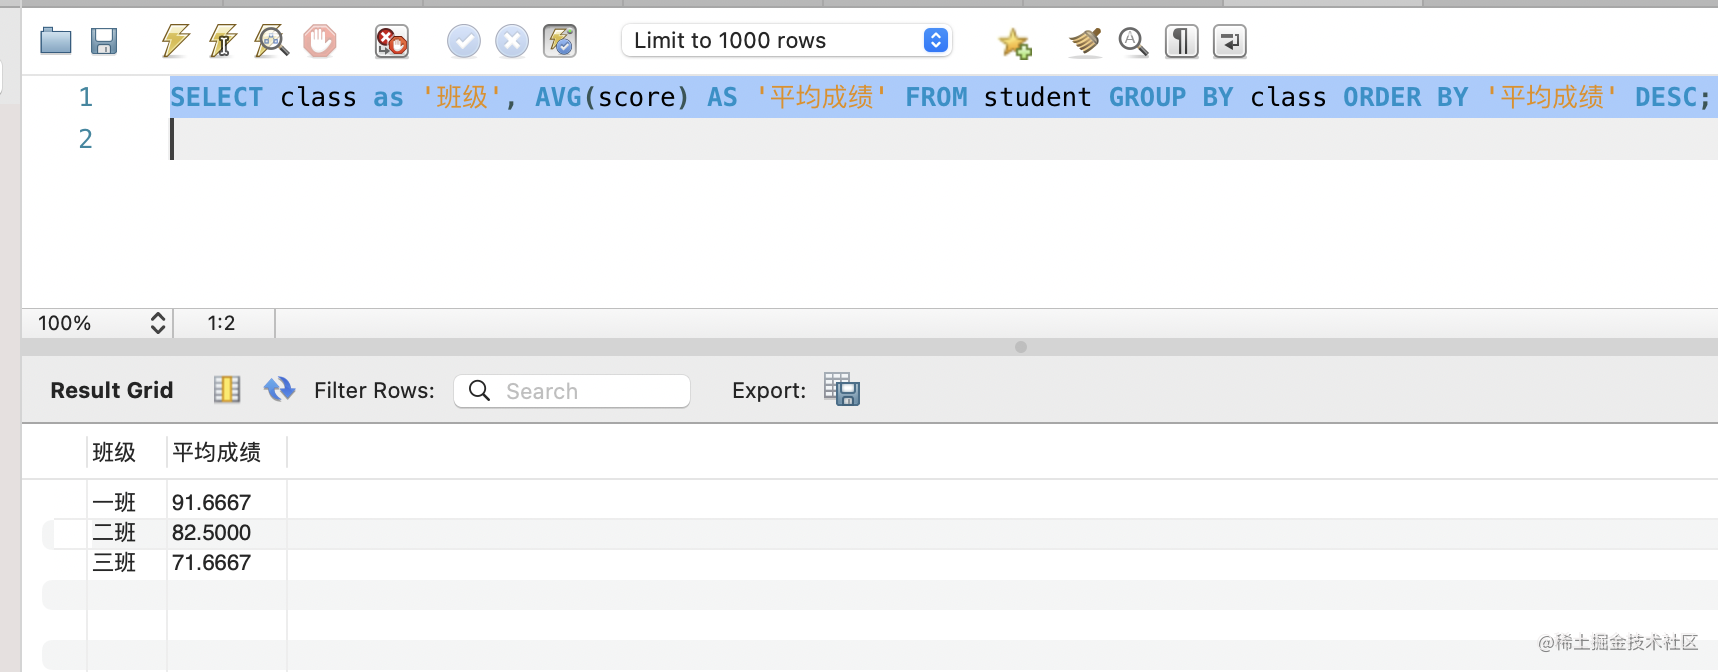Export recordset to external file

point(842,389)
